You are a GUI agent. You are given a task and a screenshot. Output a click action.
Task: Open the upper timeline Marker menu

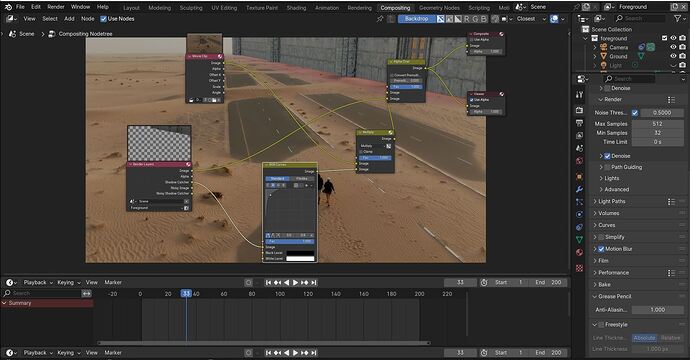[113, 283]
